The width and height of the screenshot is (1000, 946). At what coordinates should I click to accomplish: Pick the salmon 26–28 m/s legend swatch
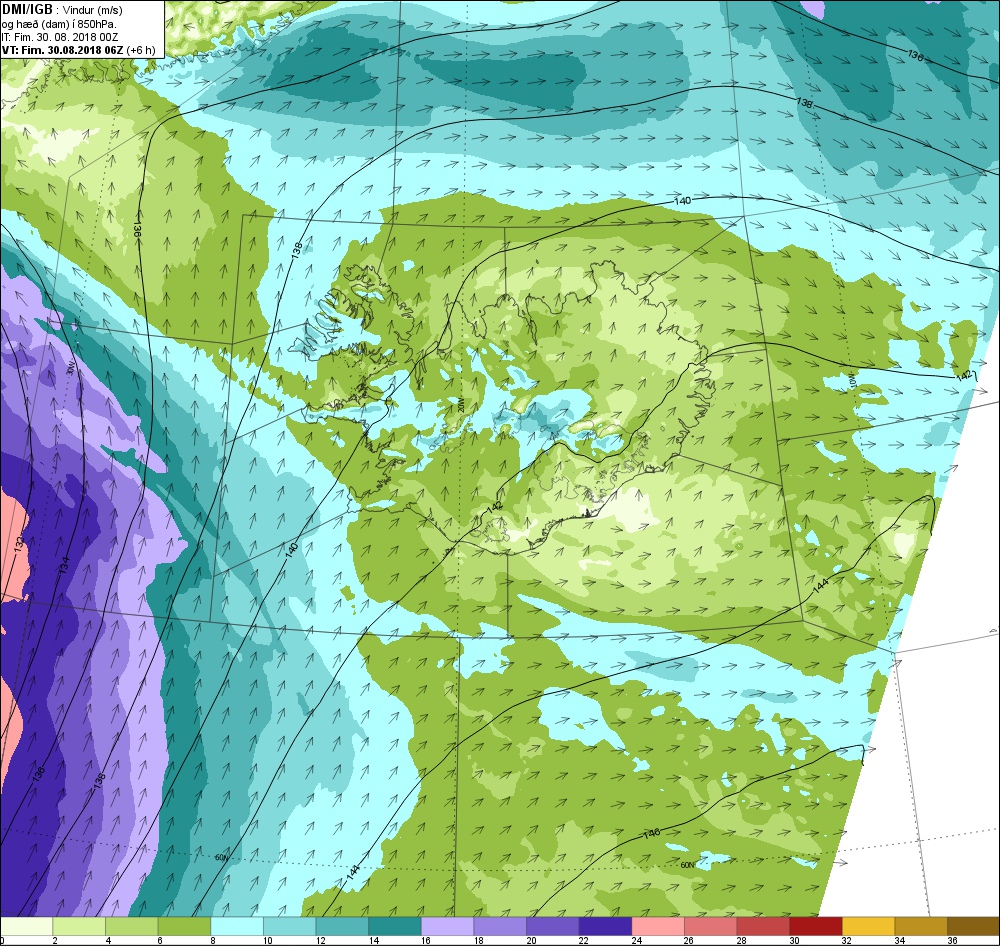[x=710, y=926]
